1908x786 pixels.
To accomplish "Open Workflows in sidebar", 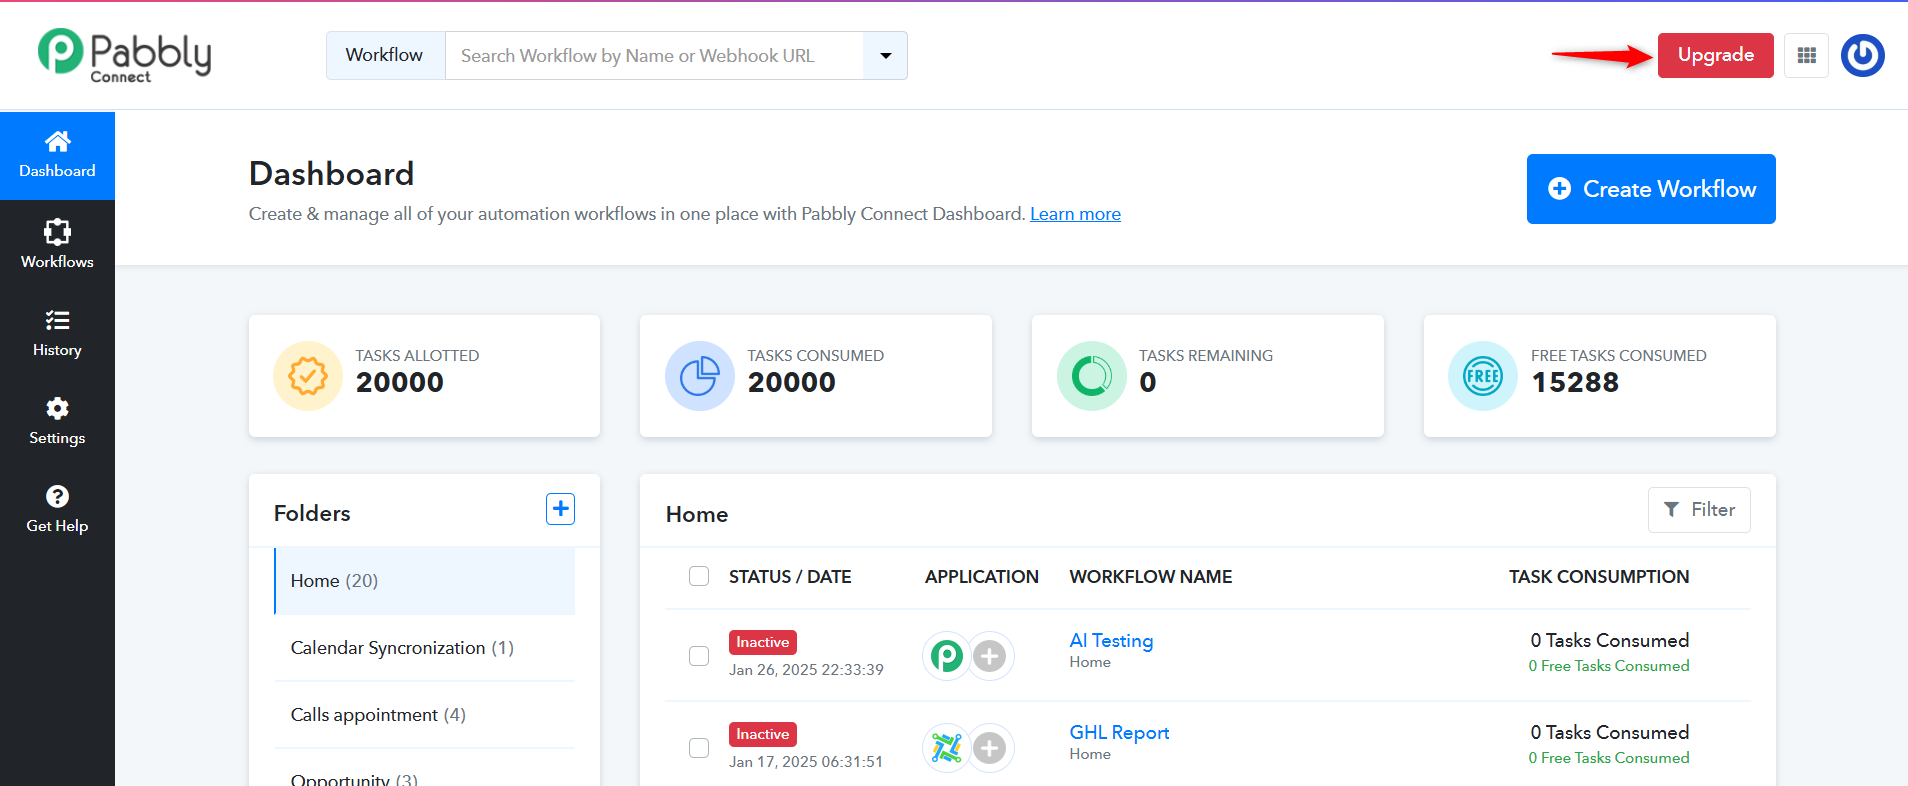I will 57,244.
